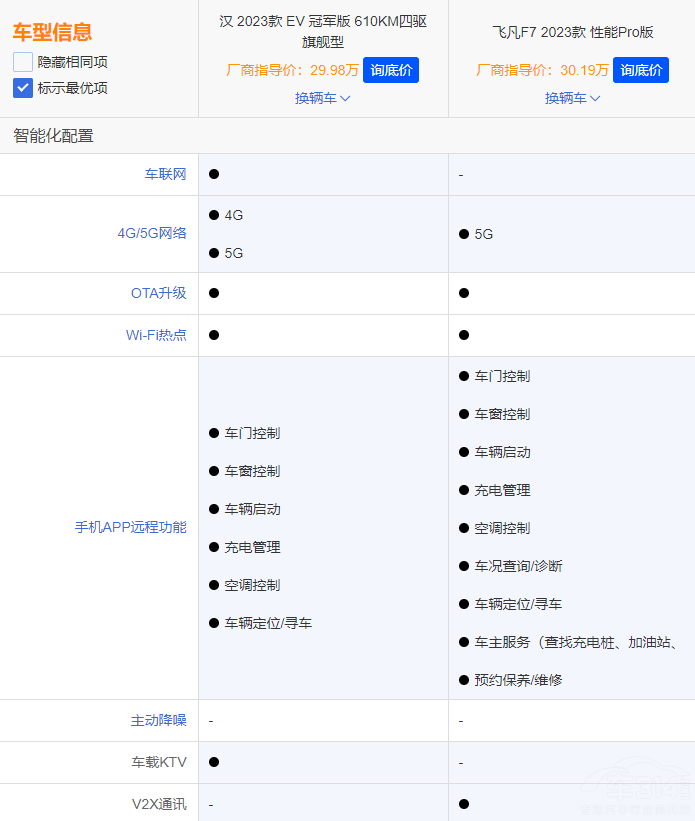This screenshot has height=821, width=695.
Task: Click the V2X通讯 row label
Action: coord(159,804)
